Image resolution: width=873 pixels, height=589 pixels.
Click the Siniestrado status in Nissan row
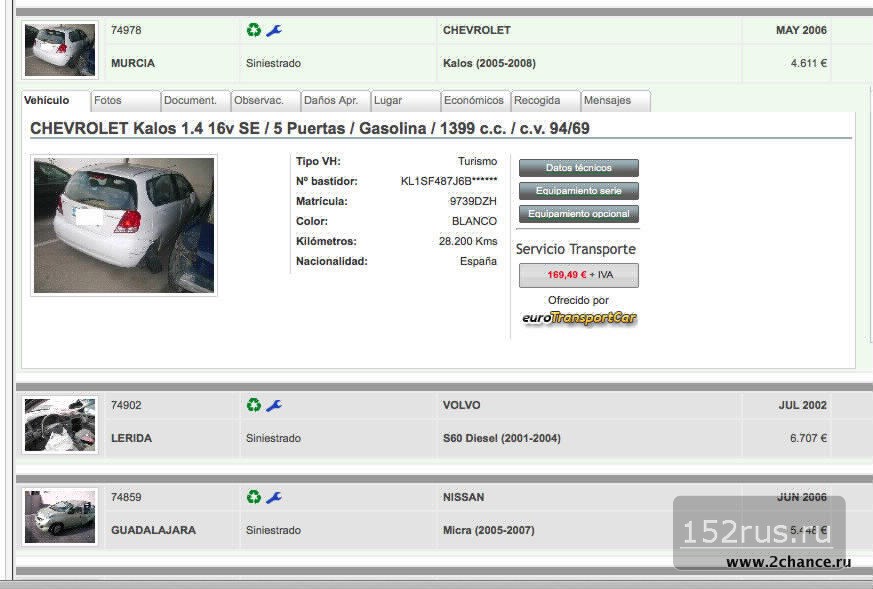point(273,530)
